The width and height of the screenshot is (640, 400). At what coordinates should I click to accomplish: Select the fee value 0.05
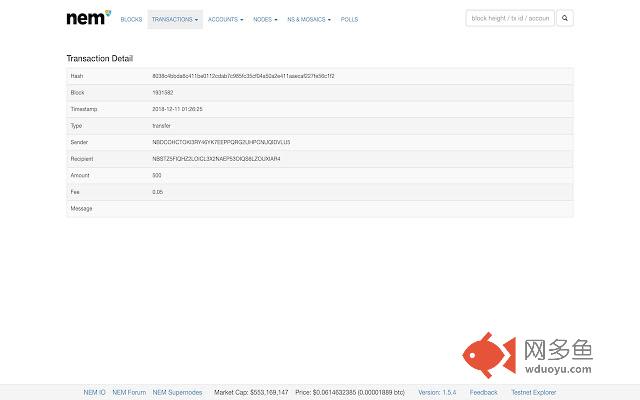[x=158, y=192]
